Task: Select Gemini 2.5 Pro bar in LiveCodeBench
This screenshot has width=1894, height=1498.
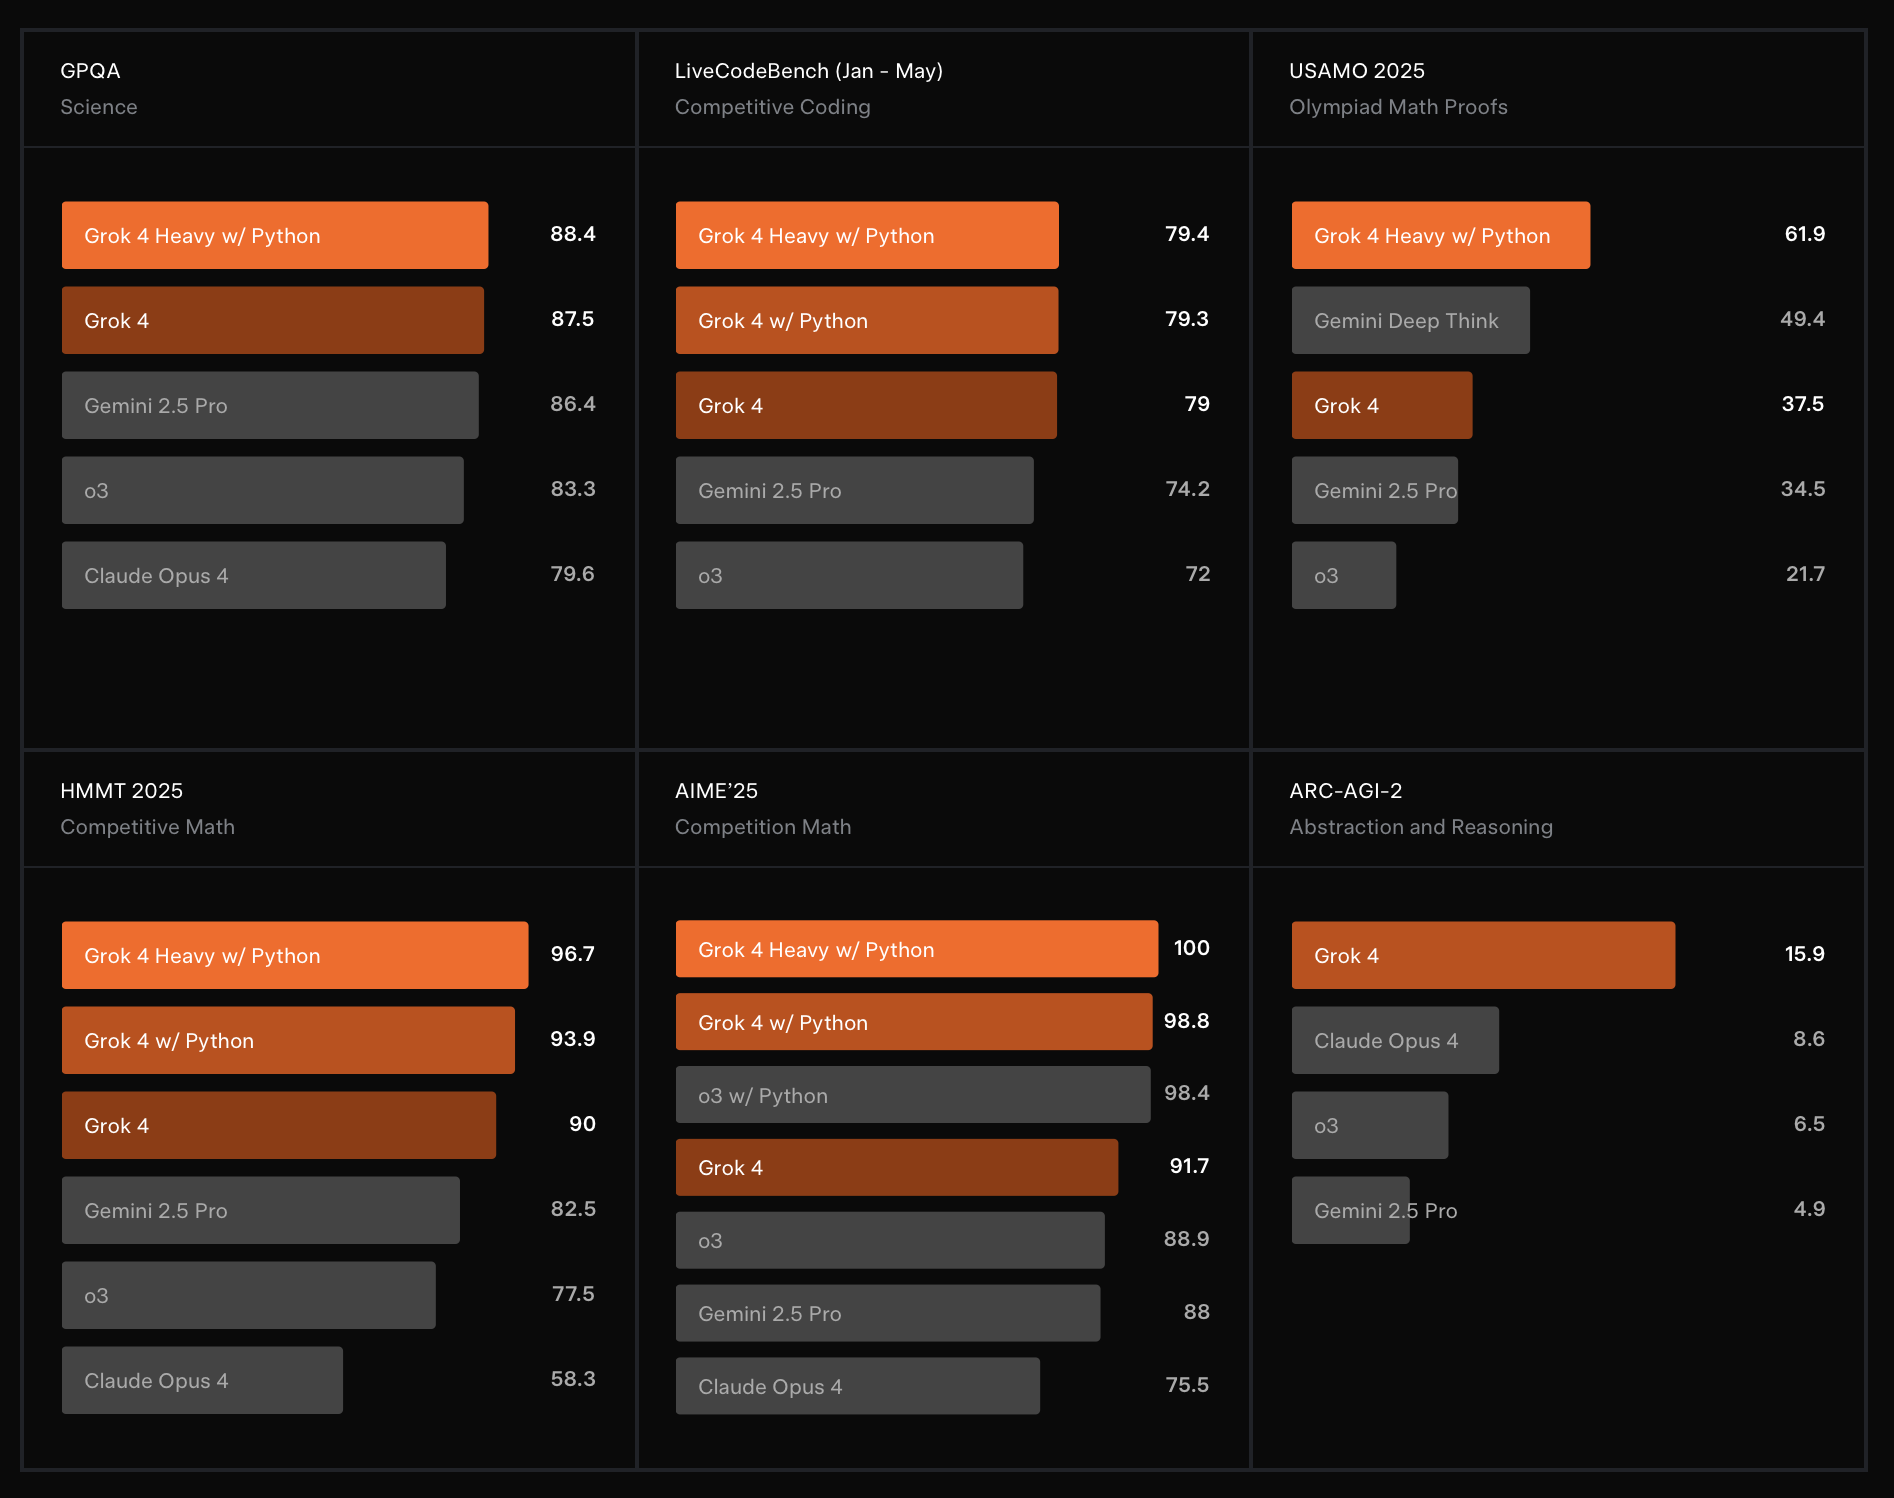Action: (x=855, y=490)
